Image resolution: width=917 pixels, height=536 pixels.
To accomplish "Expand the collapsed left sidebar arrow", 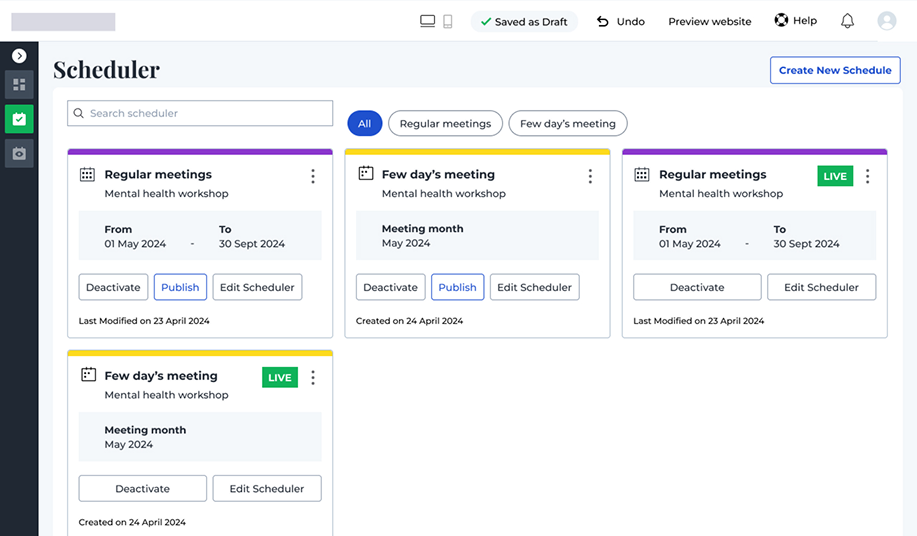I will coord(19,56).
